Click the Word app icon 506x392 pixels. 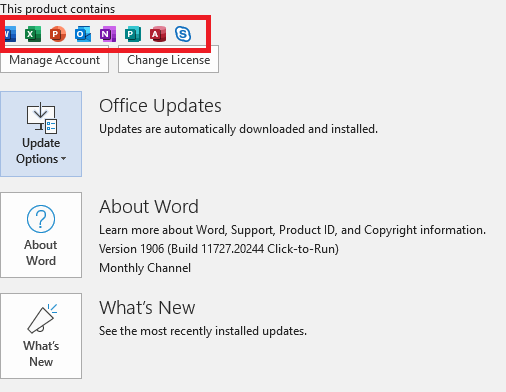(x=10, y=34)
